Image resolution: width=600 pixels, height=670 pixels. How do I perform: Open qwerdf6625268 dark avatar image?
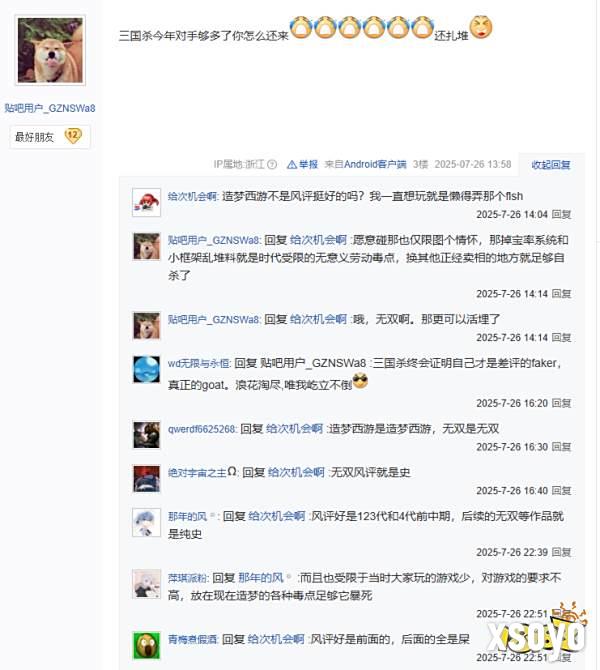click(x=147, y=435)
